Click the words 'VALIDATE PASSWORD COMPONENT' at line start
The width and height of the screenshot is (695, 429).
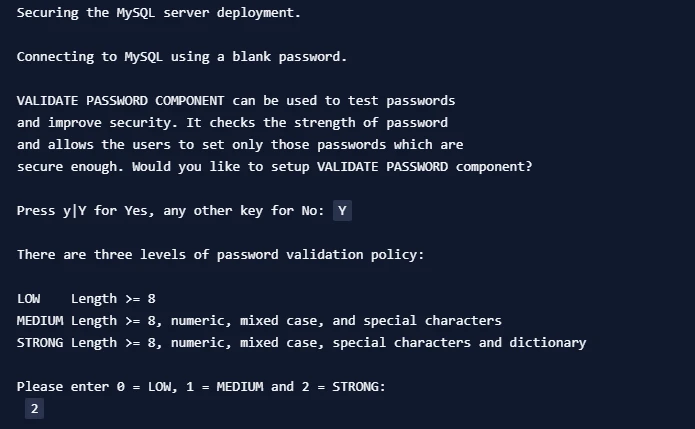click(x=121, y=101)
